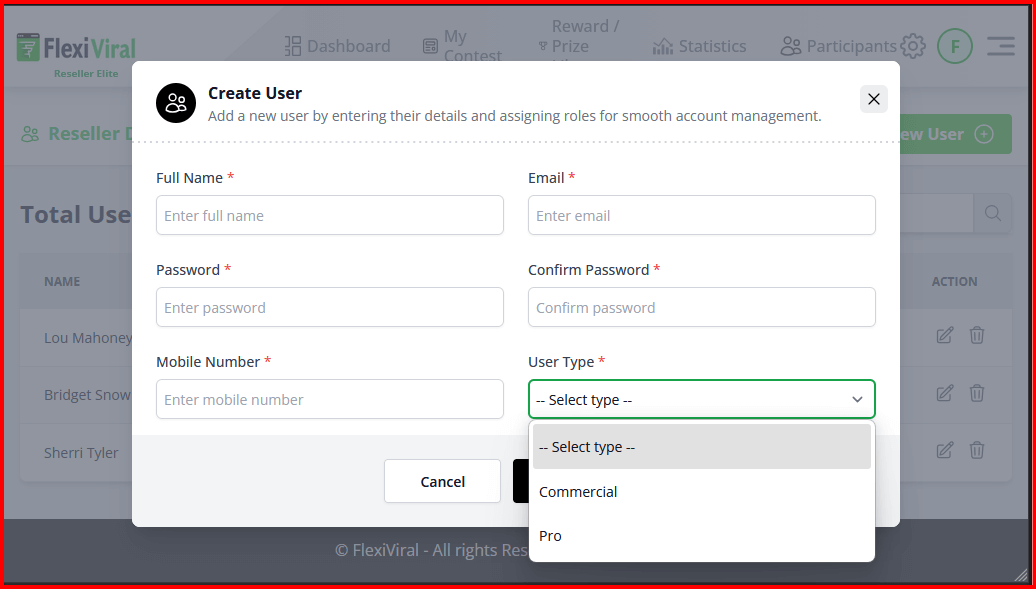The image size is (1036, 589).
Task: Click the settings gear icon in header
Action: click(912, 46)
